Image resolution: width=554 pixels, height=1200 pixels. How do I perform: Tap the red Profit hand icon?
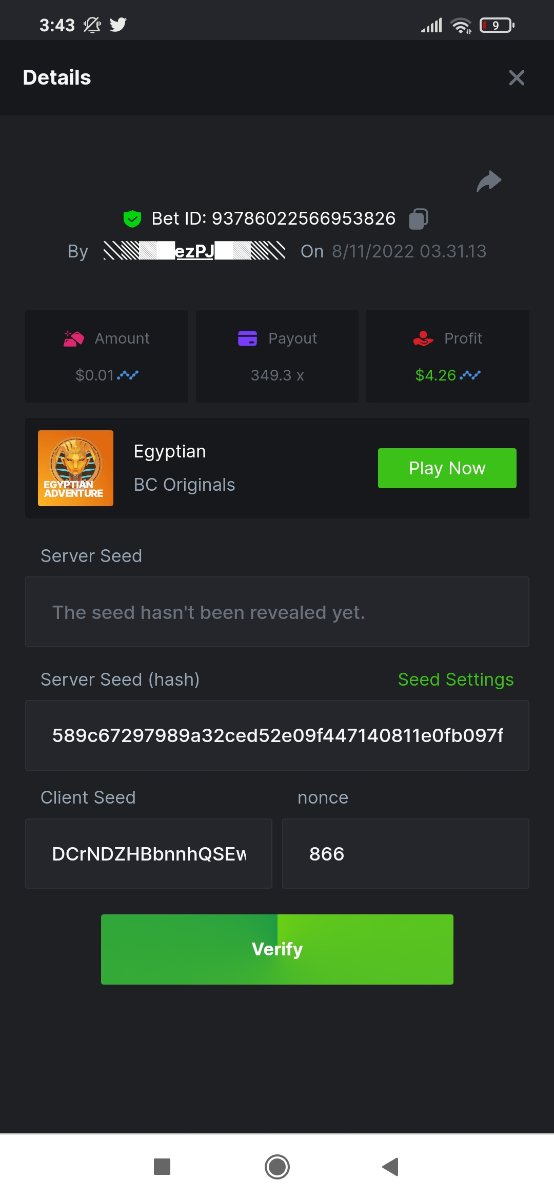tap(423, 339)
